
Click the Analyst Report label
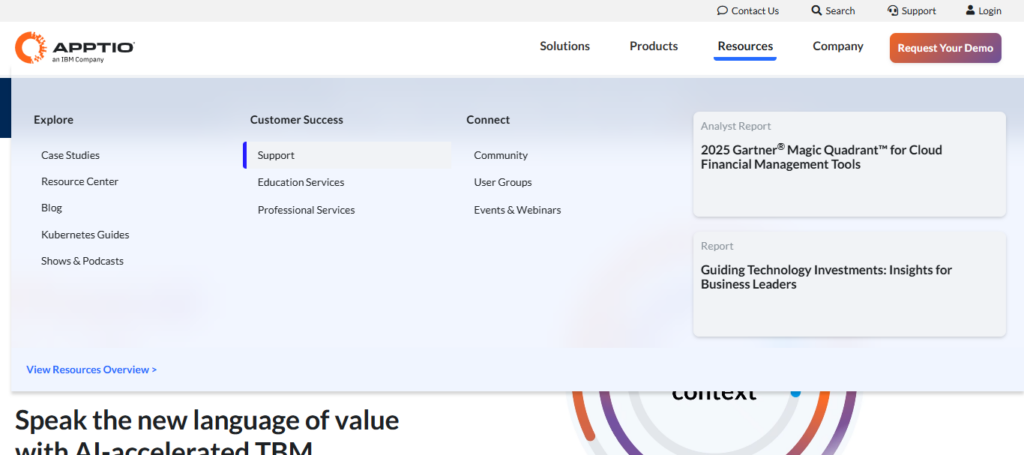(x=736, y=126)
